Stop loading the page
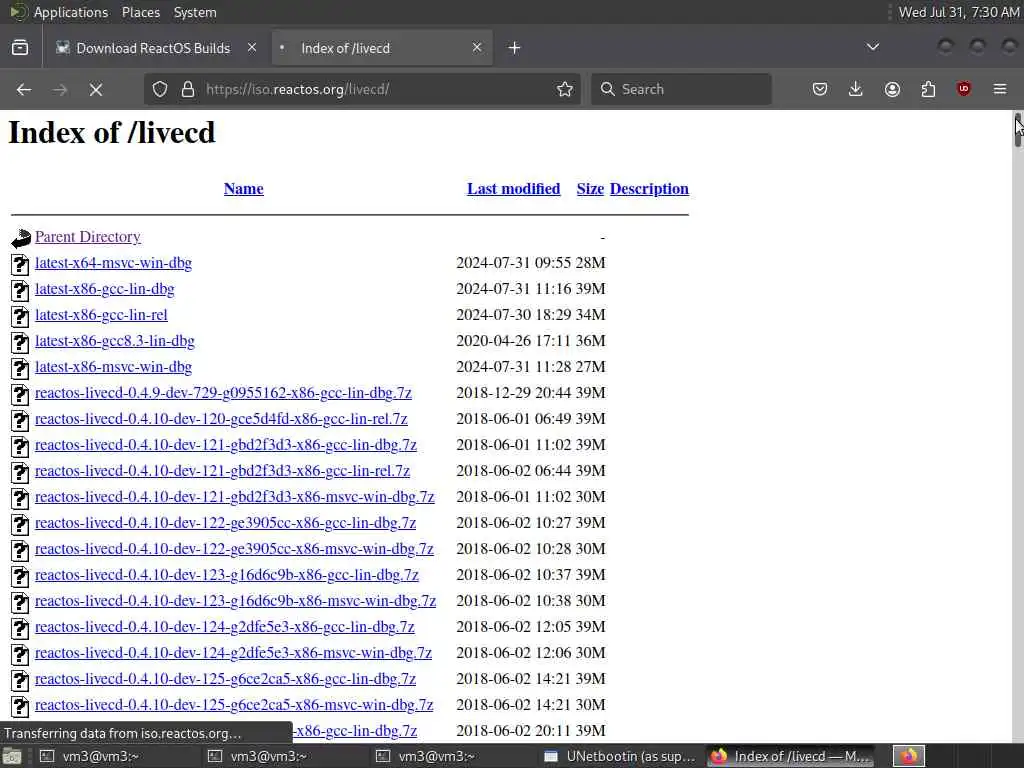Viewport: 1024px width, 768px height. pos(96,89)
